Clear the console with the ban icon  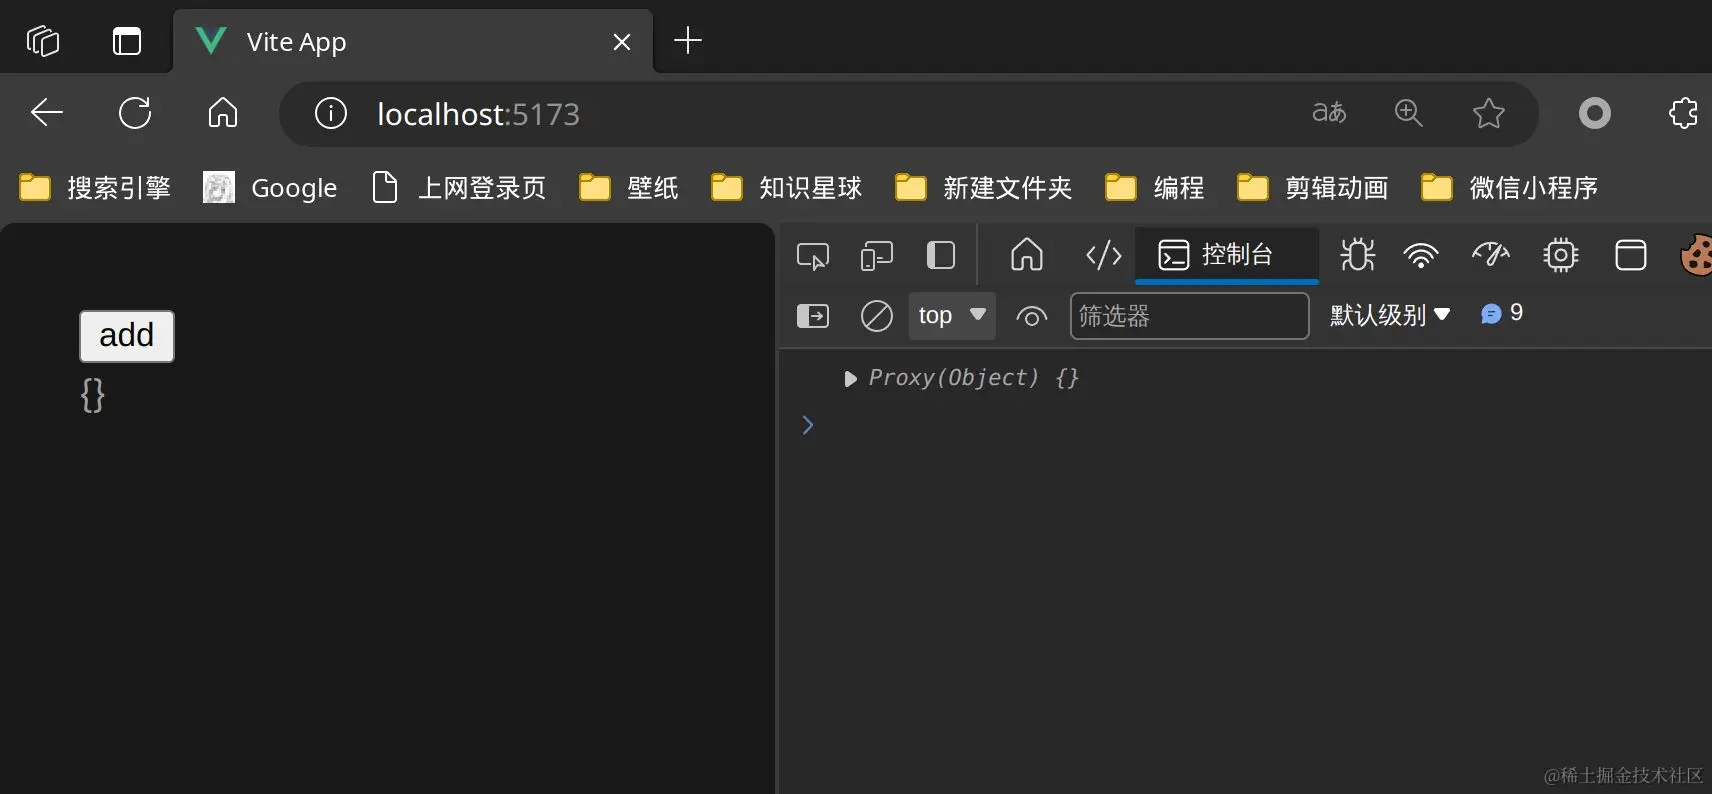[x=877, y=316]
